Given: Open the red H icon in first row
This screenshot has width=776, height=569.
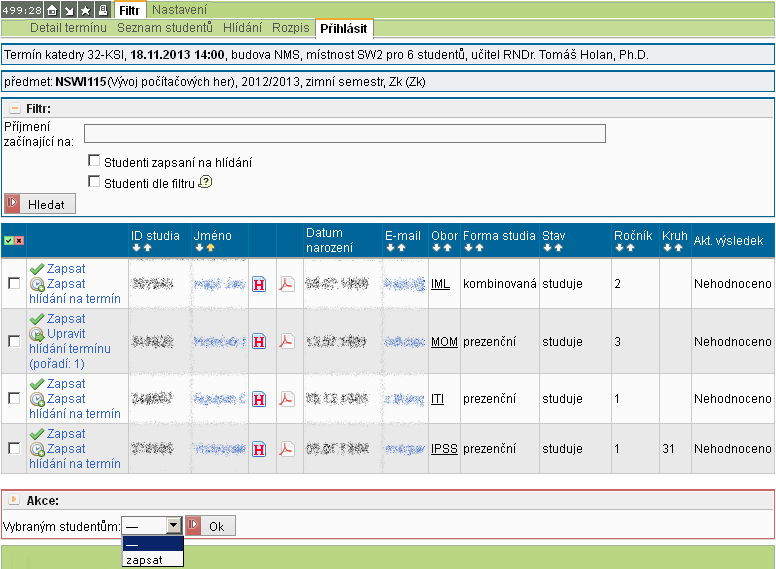Looking at the screenshot, I should tap(260, 284).
